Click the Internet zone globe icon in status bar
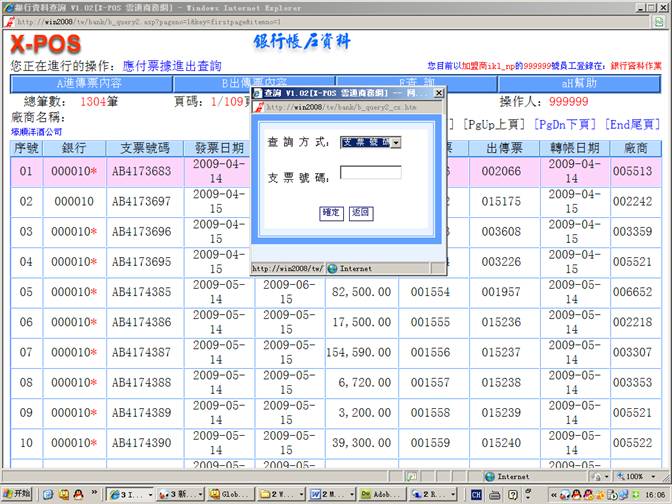Screen dimensions: 672x504 click(x=489, y=477)
